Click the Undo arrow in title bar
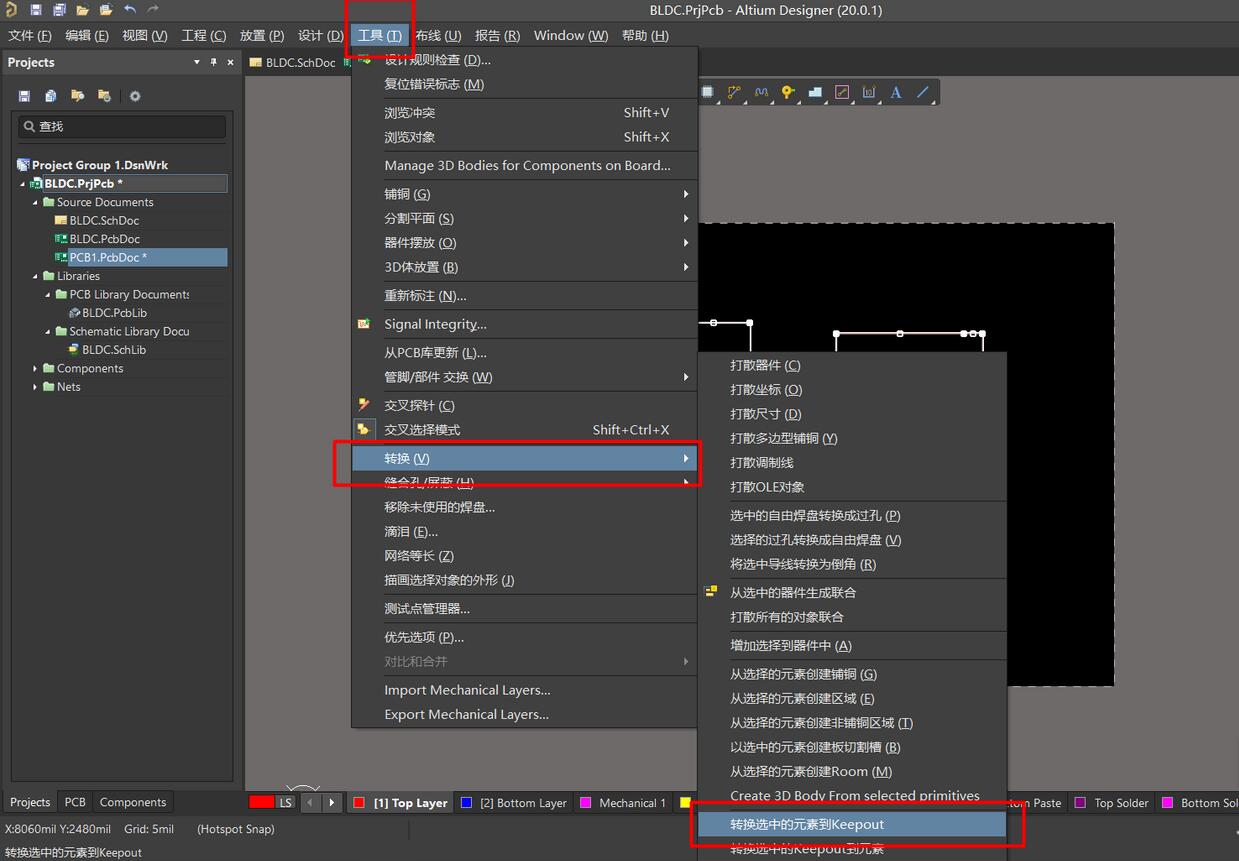The image size is (1239, 861). tap(130, 10)
